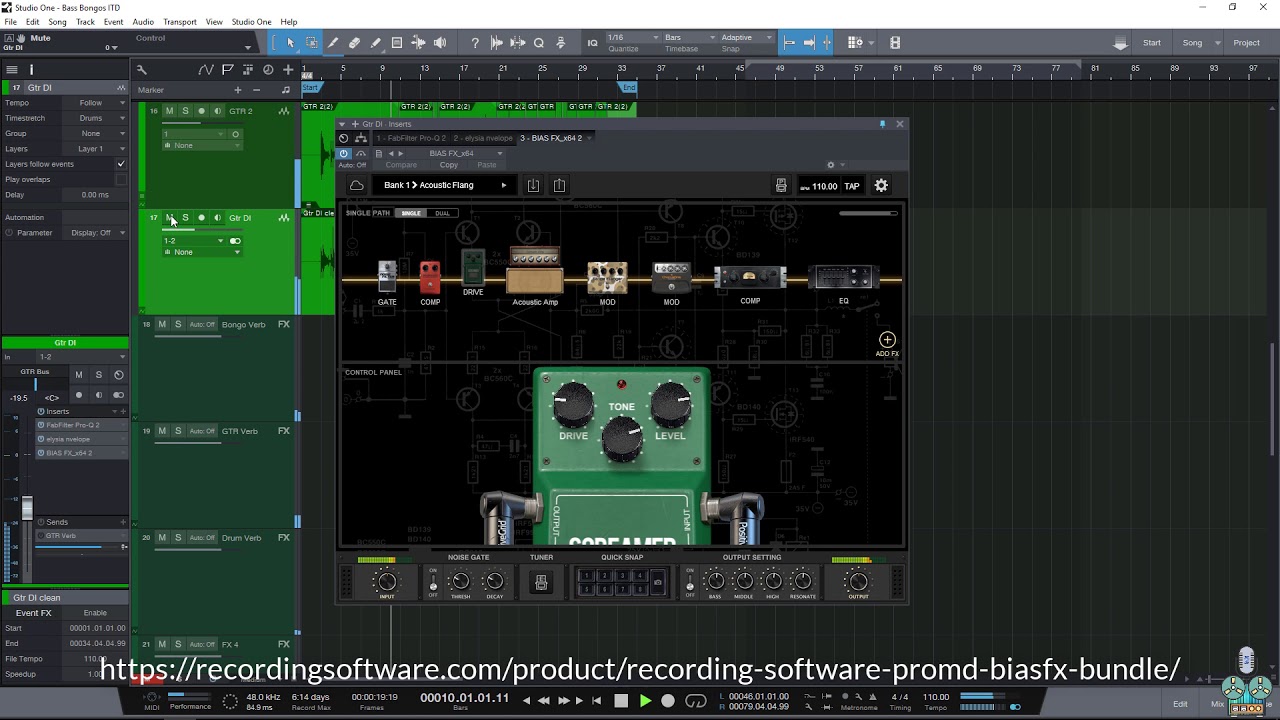Click the Play button in transport
The width and height of the screenshot is (1280, 720).
tap(645, 701)
